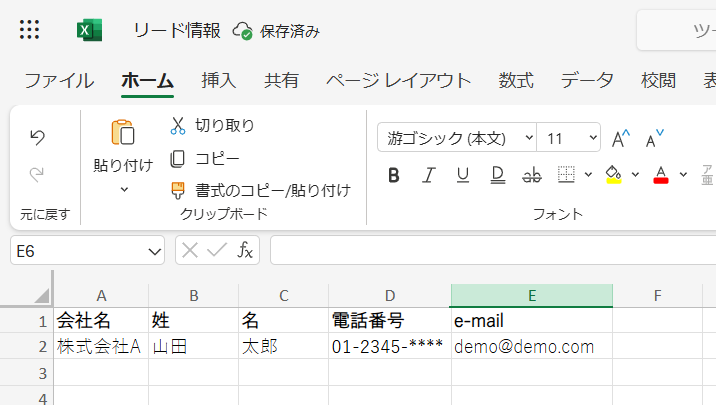716x405 pixels.
Task: Toggle Strikethrough formatting
Action: (x=531, y=175)
